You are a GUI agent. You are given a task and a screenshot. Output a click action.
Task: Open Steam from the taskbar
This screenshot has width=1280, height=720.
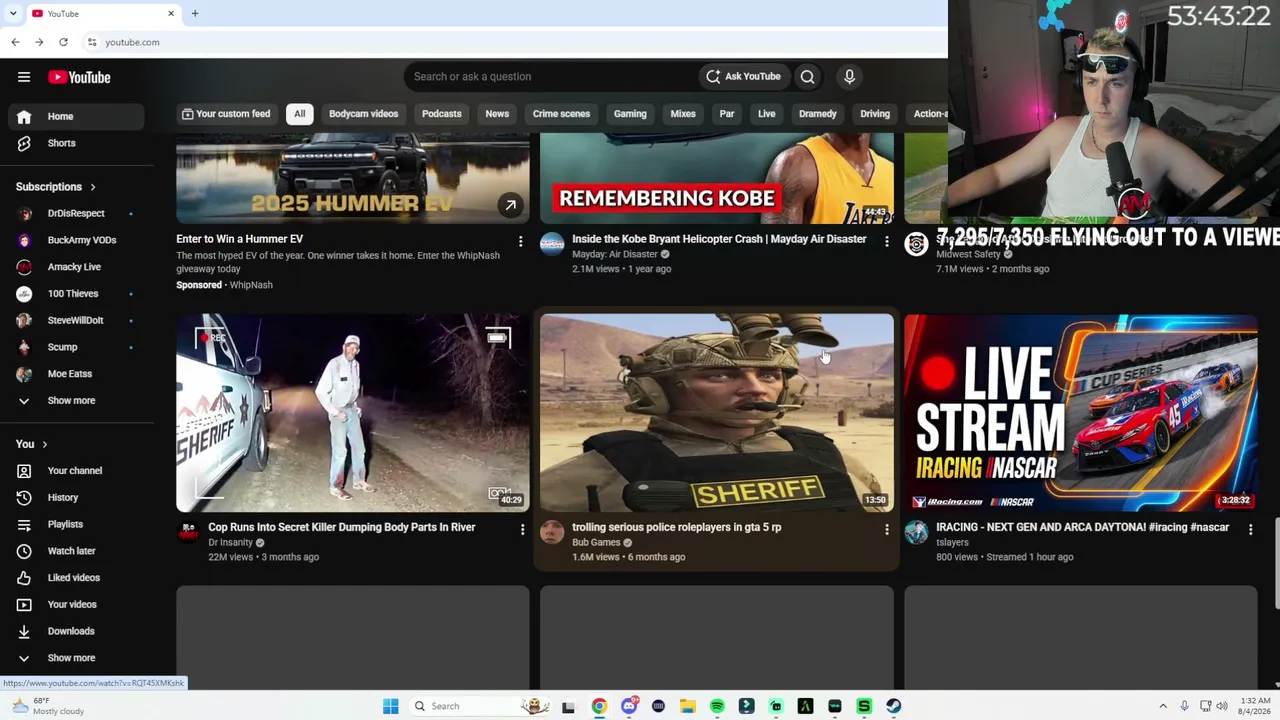[893, 706]
